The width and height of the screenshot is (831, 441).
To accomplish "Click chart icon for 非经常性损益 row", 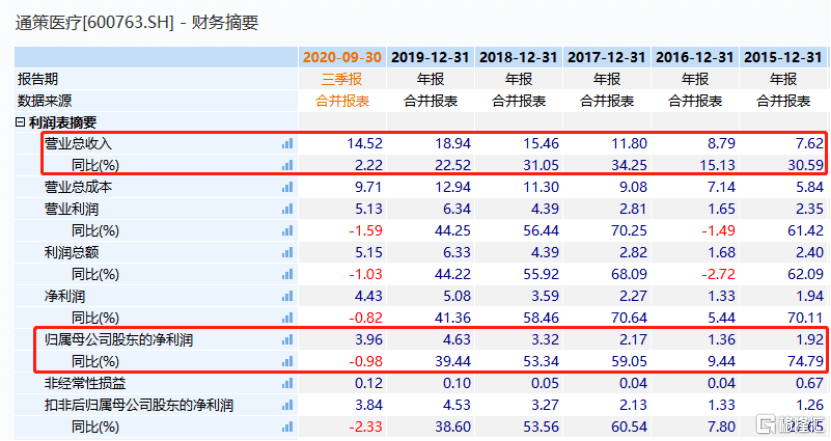I will coord(288,383).
